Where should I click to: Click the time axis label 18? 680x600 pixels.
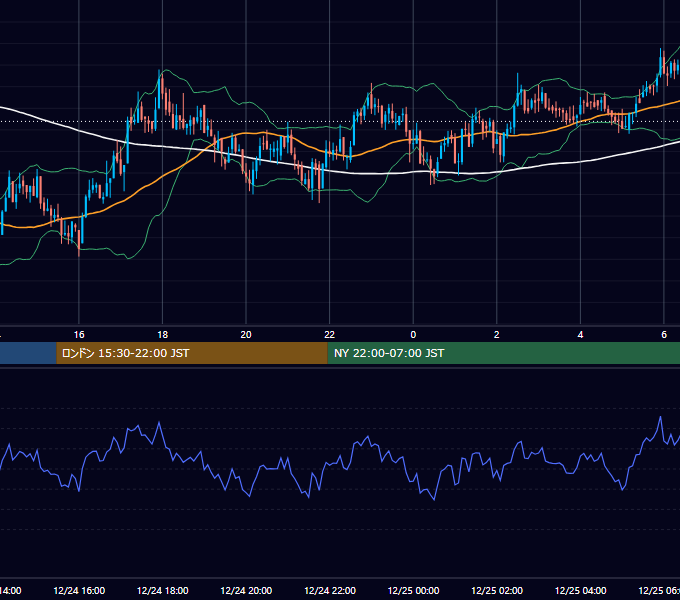[x=162, y=335]
